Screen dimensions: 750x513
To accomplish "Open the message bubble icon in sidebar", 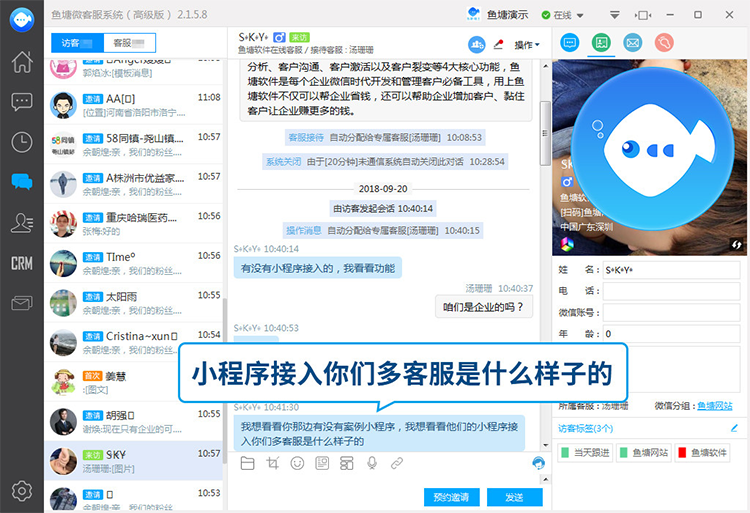I will click(x=22, y=102).
